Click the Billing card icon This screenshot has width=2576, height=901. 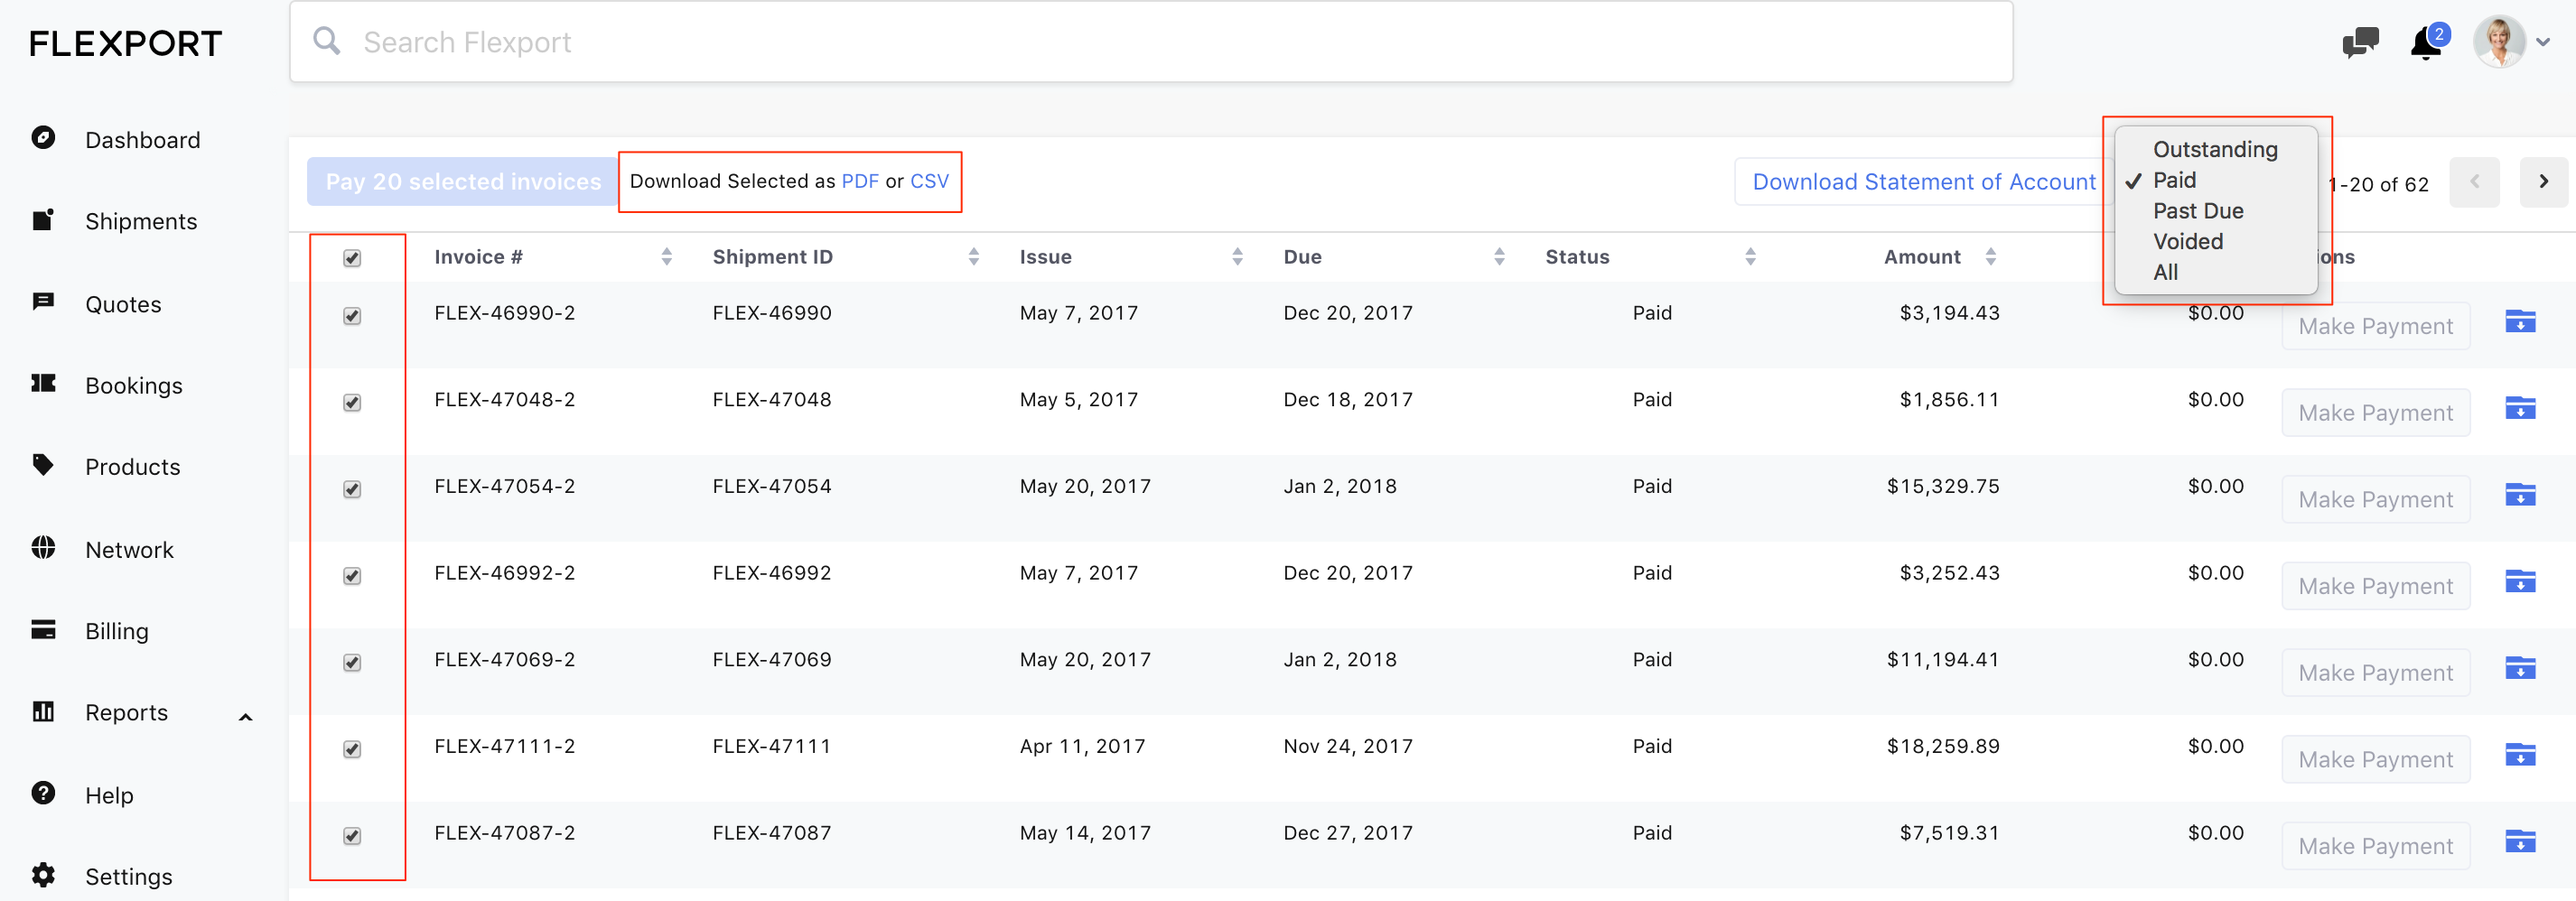point(43,629)
